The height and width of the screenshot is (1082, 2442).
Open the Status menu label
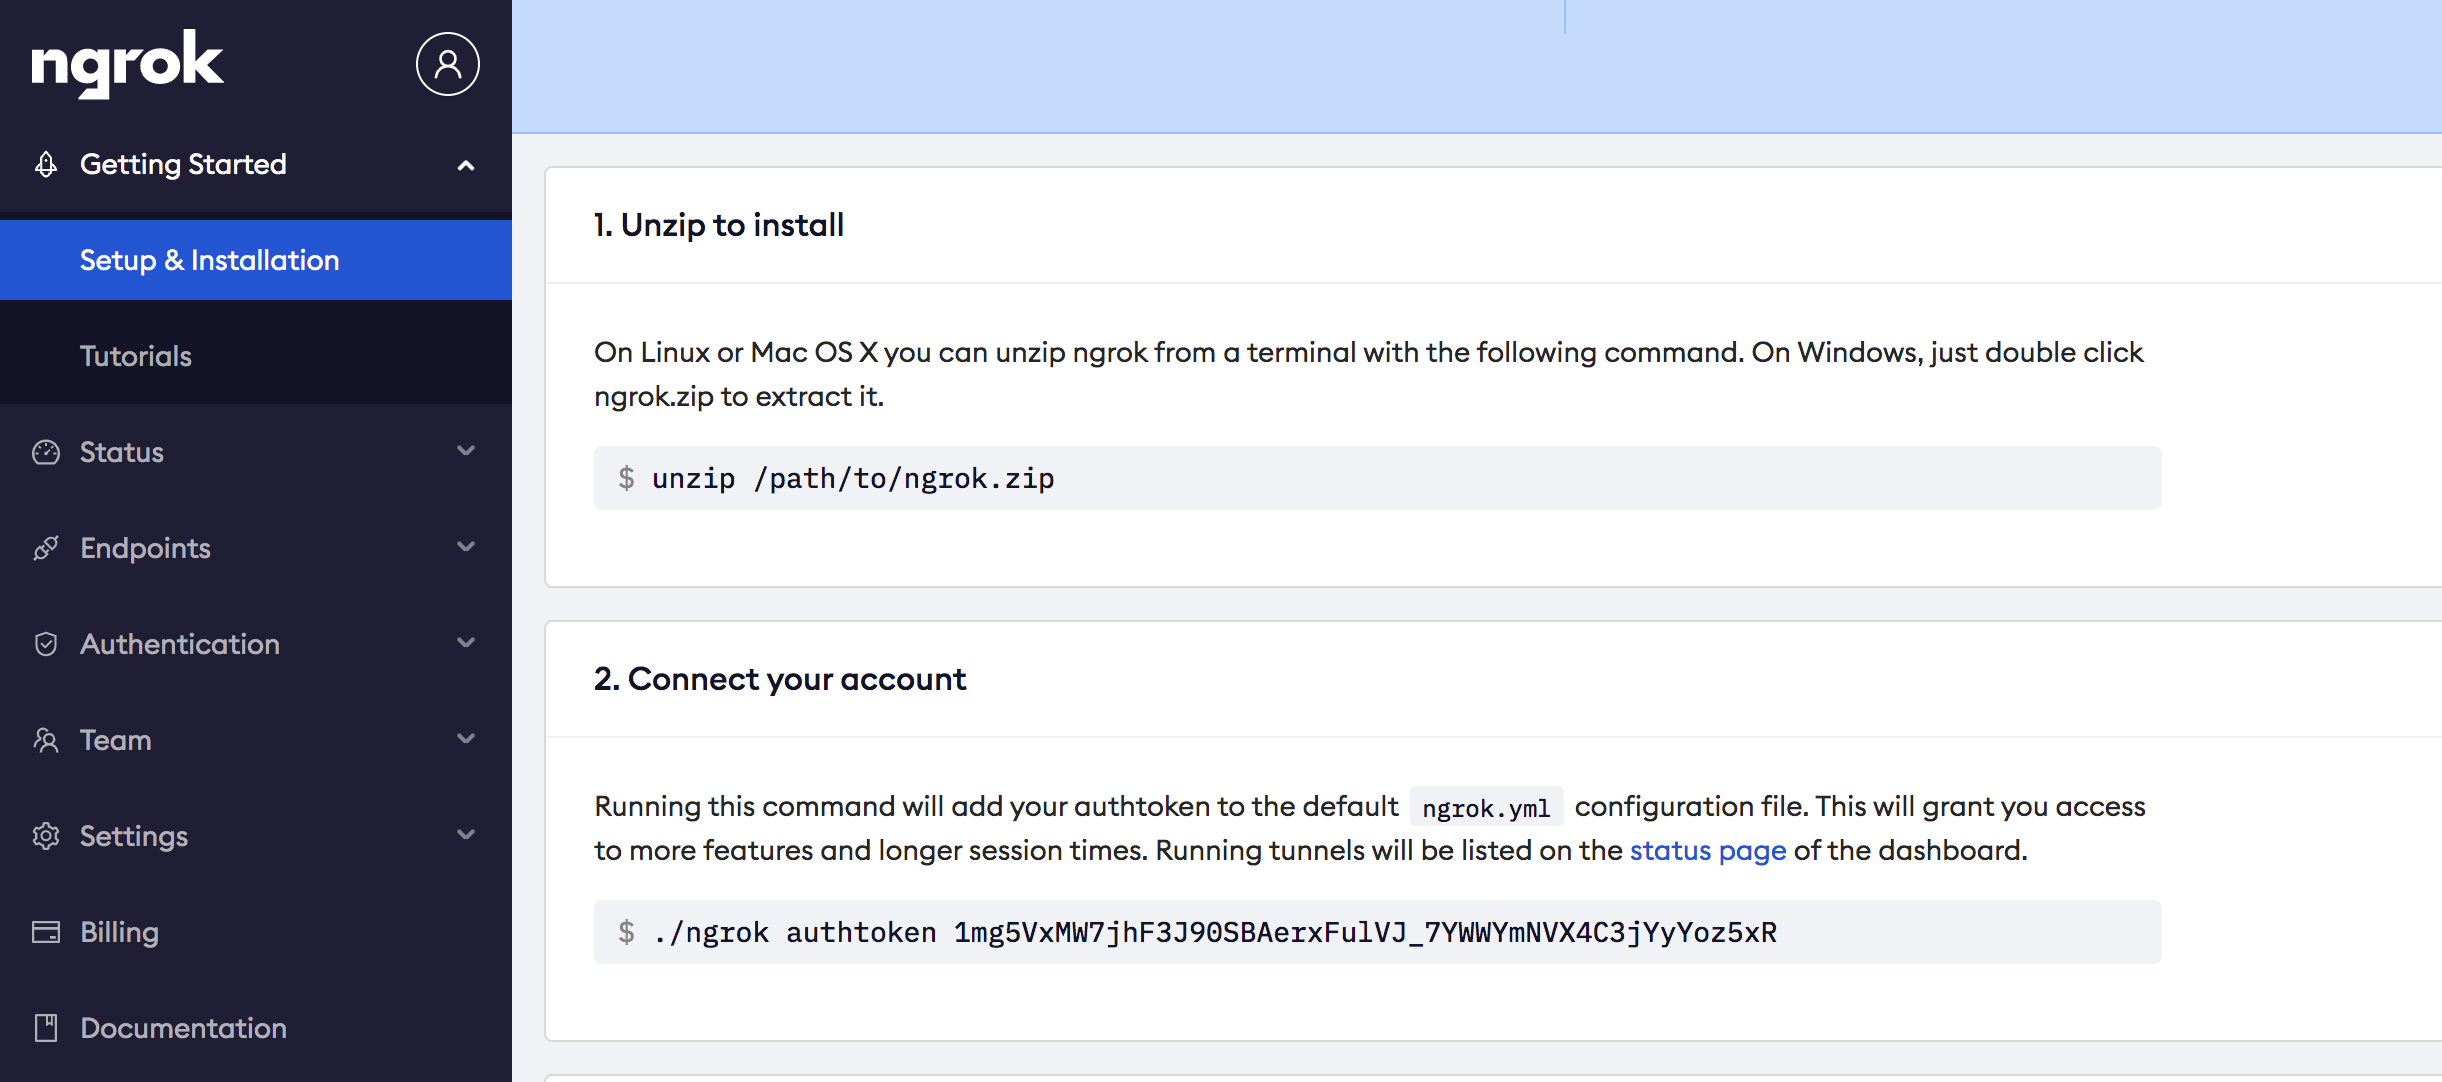(x=122, y=452)
